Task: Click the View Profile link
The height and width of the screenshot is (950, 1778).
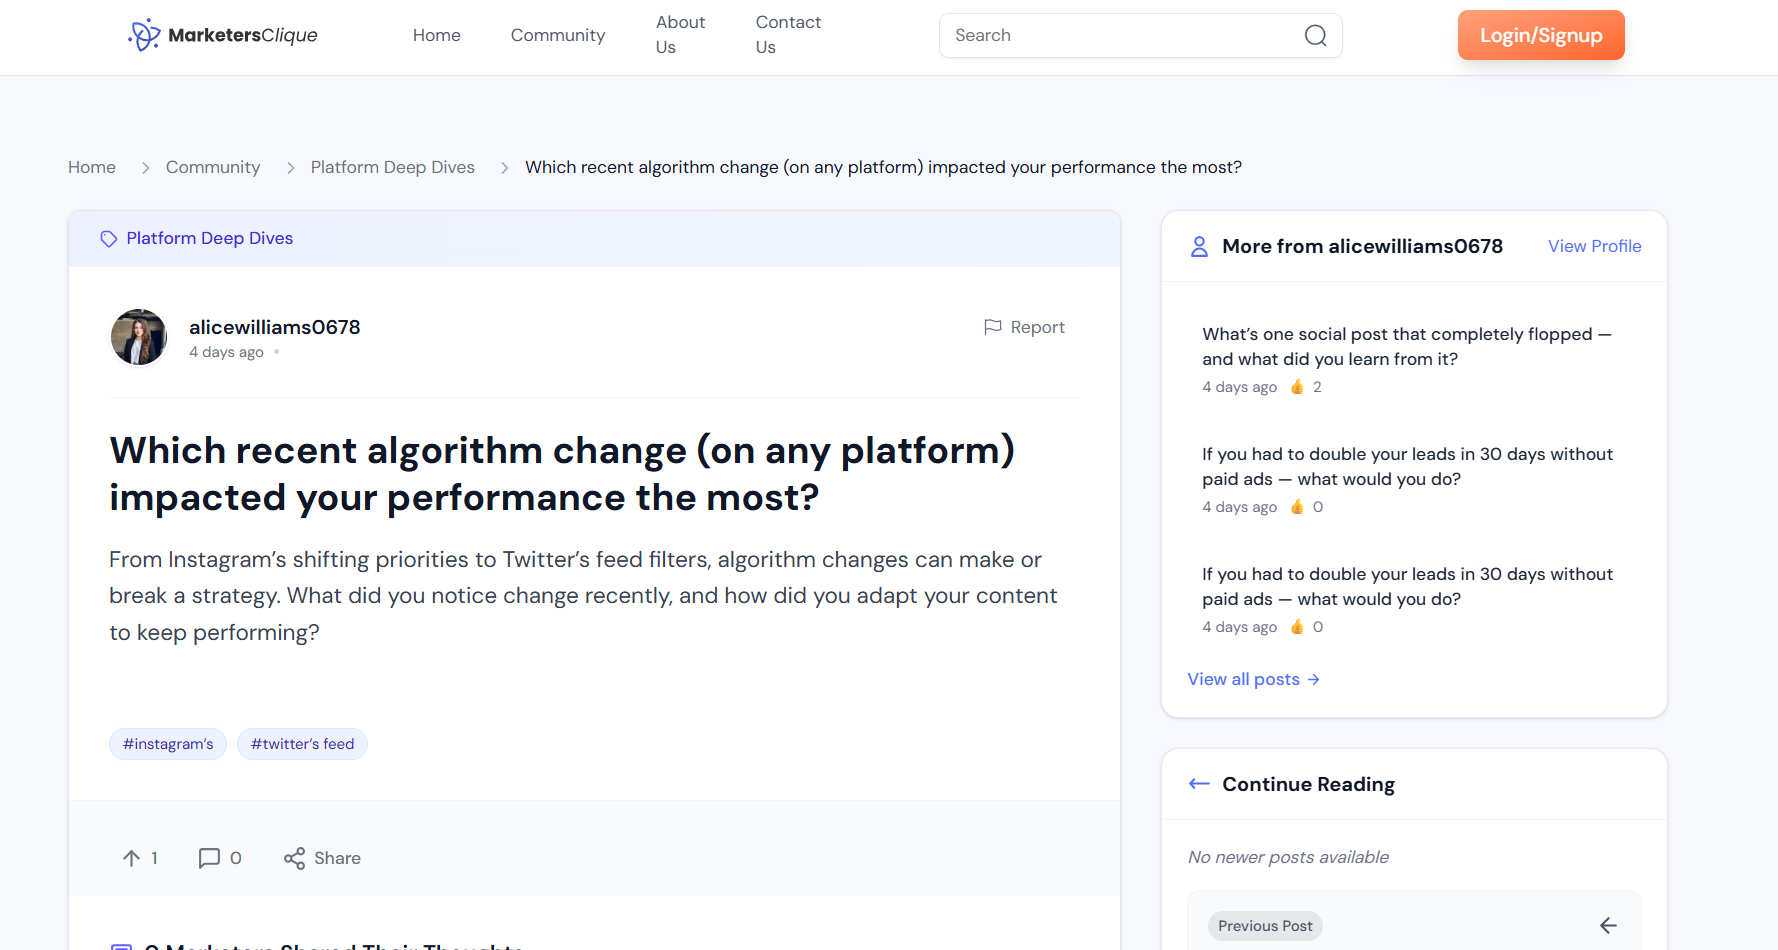Action: click(1594, 246)
